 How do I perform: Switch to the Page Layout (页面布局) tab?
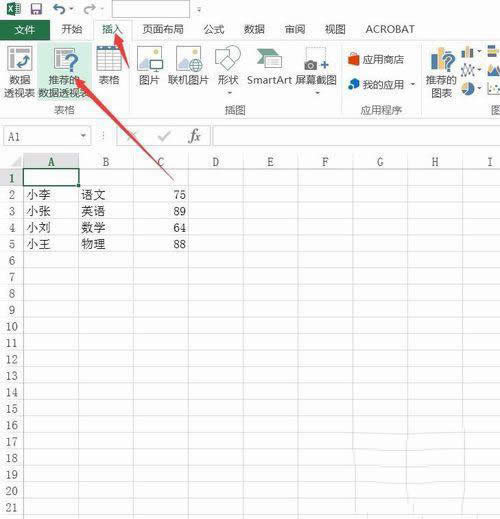(x=163, y=29)
